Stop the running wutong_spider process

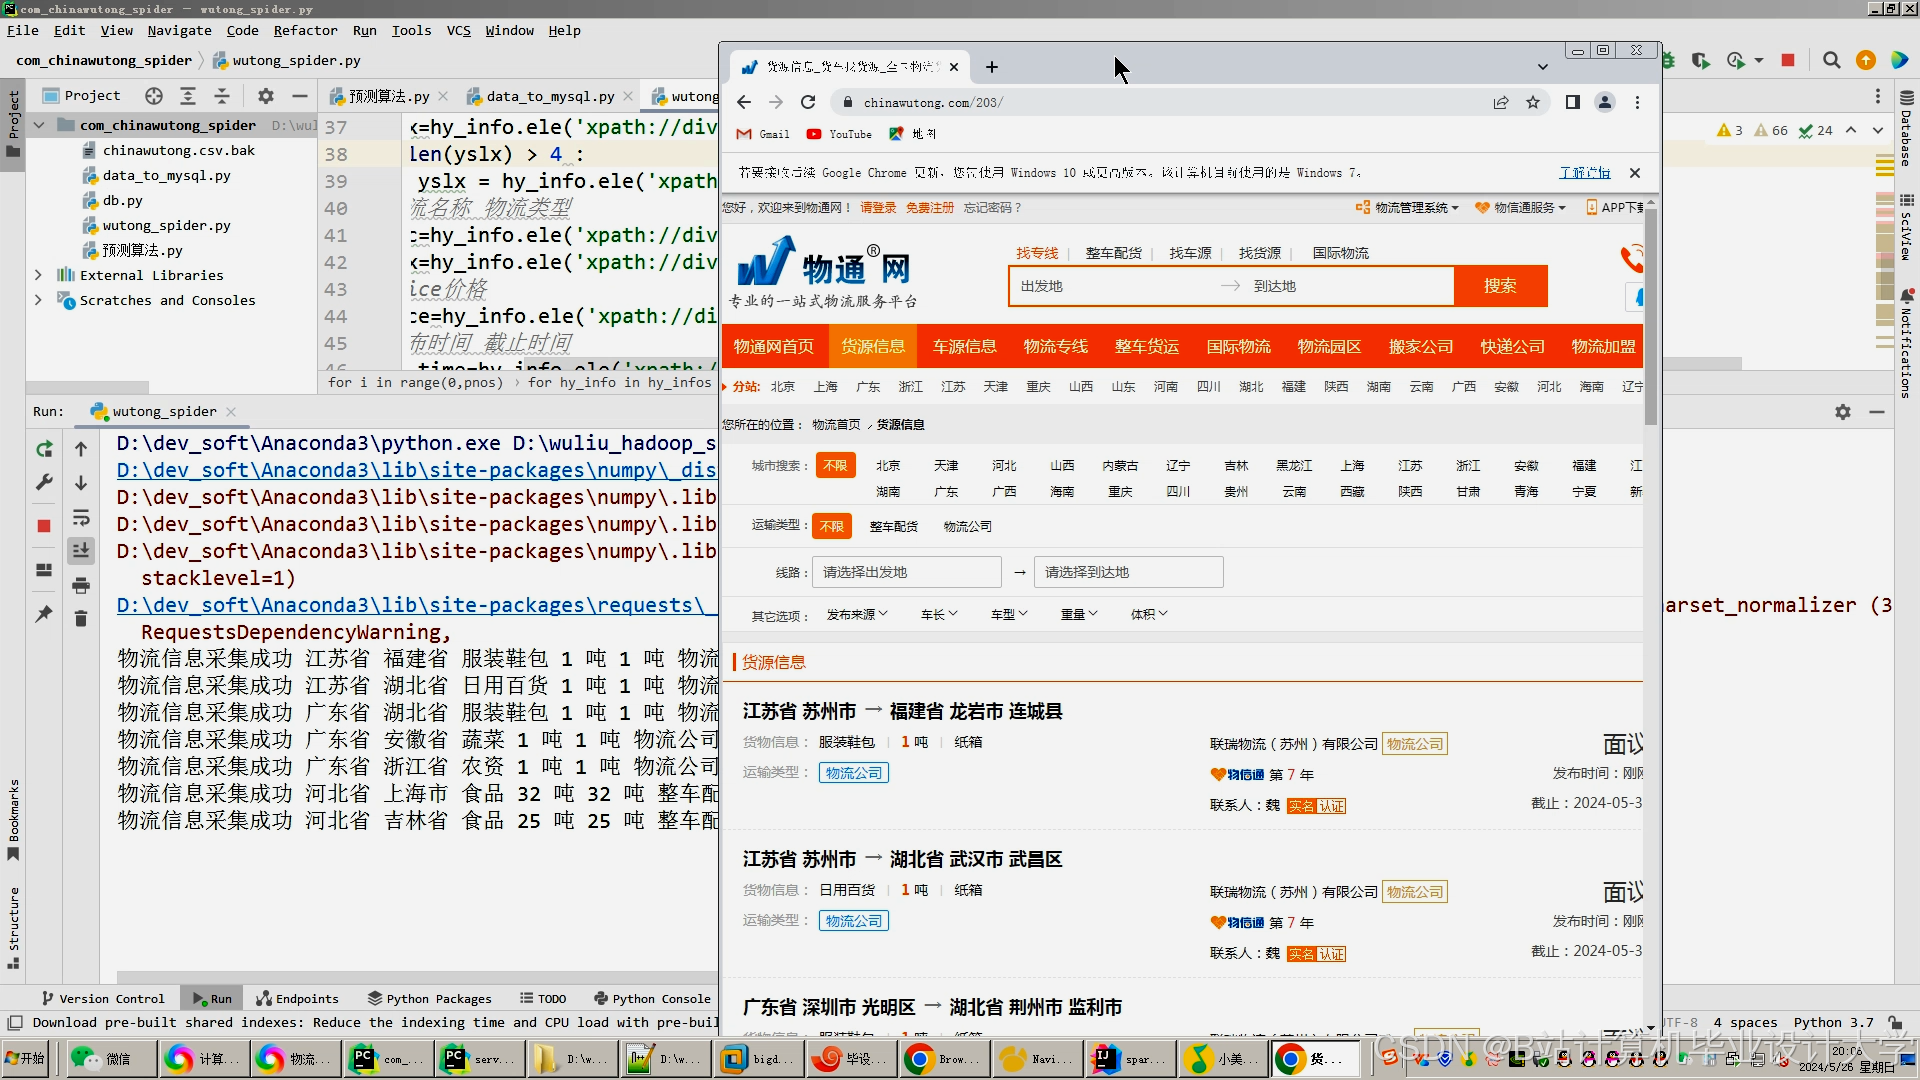click(44, 526)
